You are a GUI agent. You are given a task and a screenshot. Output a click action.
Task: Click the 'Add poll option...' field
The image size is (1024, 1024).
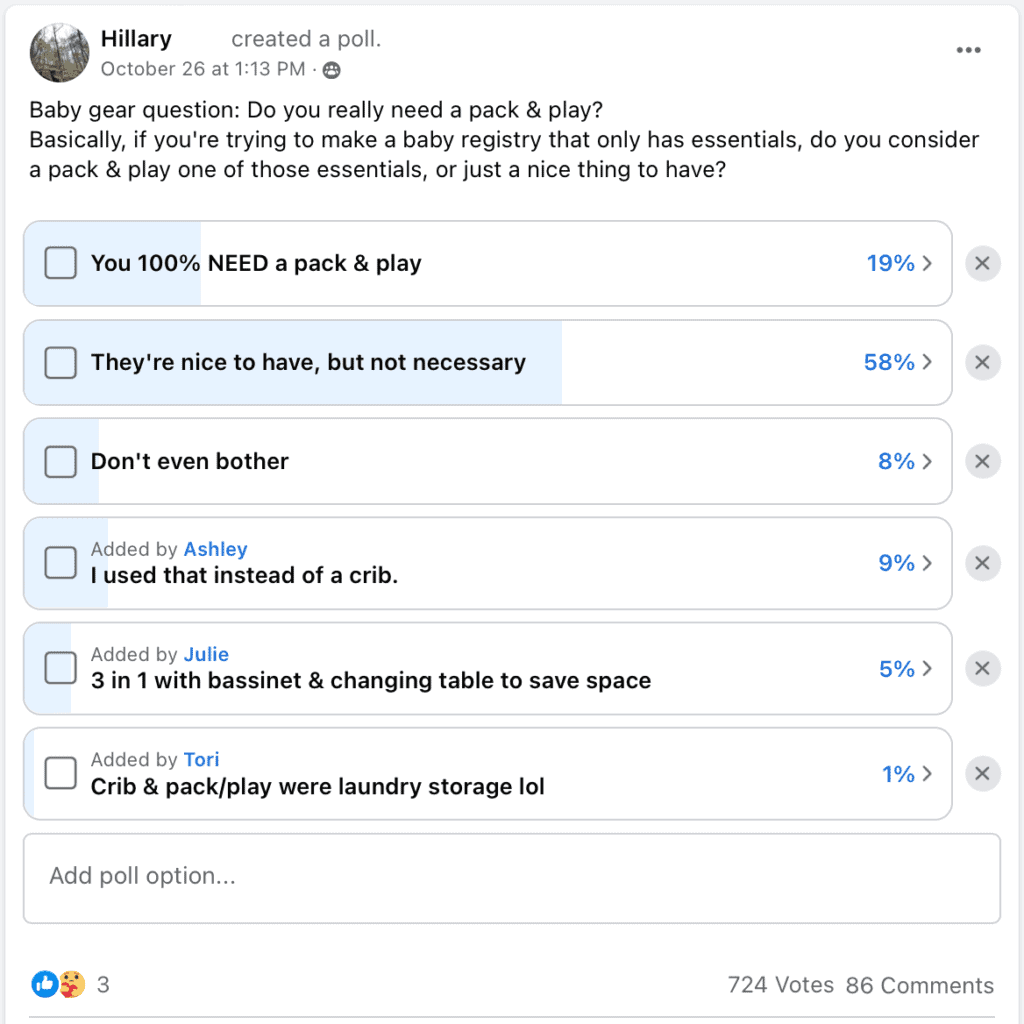(512, 878)
